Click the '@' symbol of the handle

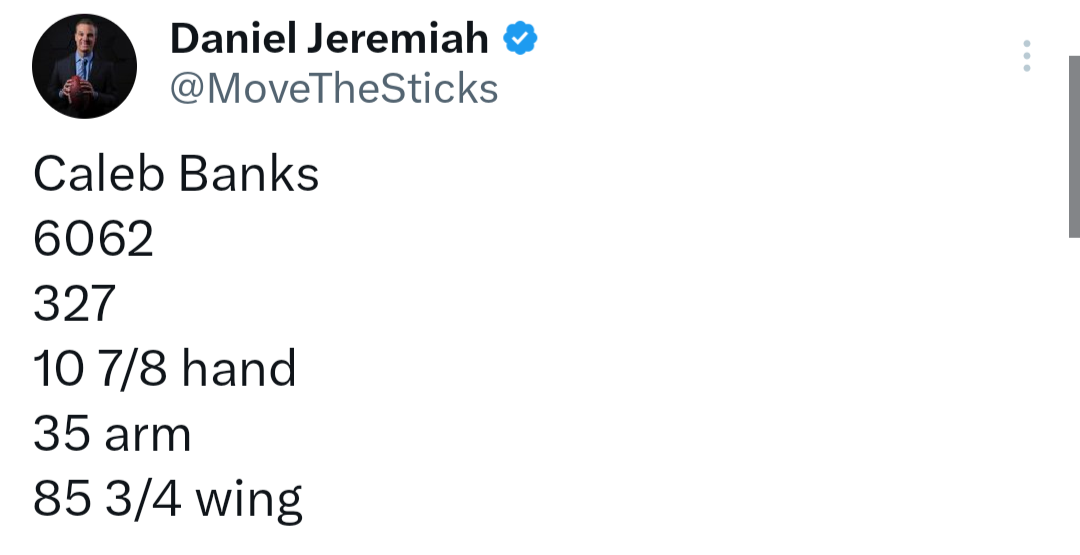pyautogui.click(x=185, y=89)
